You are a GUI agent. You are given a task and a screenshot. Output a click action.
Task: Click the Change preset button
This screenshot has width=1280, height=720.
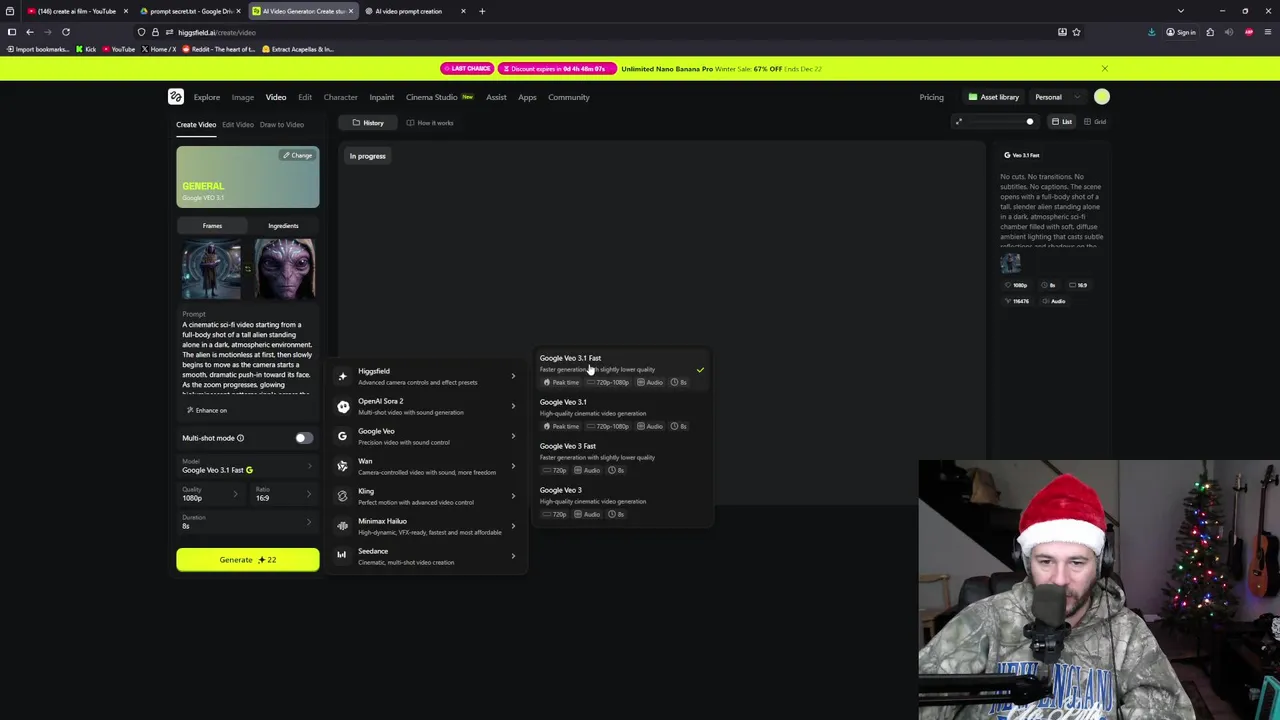pyautogui.click(x=297, y=155)
